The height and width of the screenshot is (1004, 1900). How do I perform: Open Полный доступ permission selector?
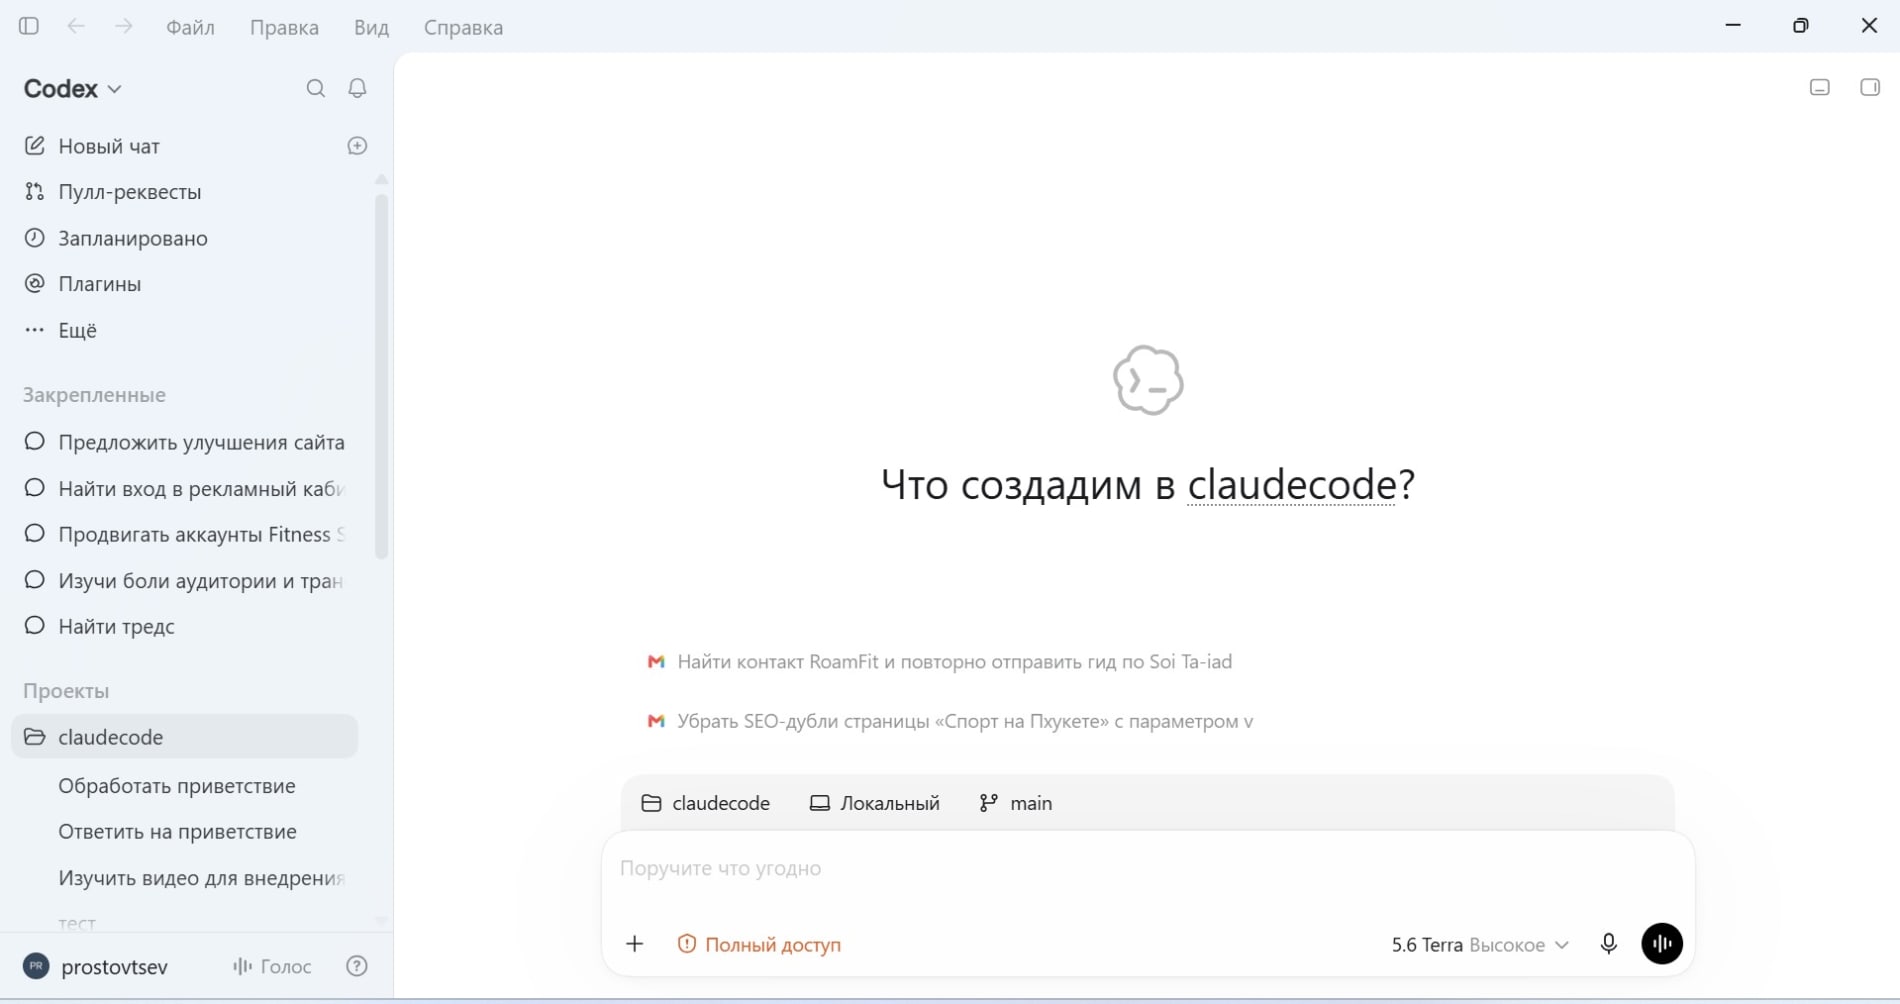[759, 945]
